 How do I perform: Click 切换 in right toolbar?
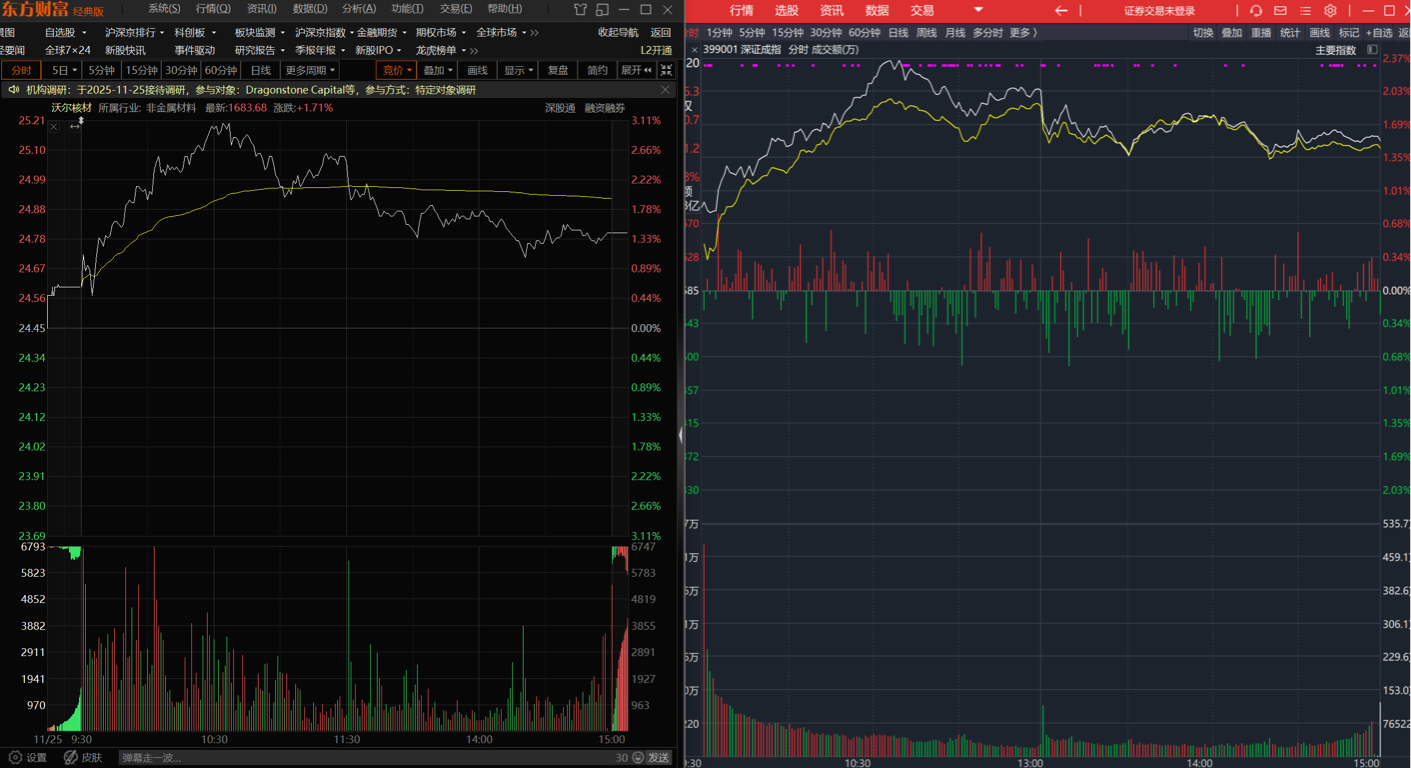tap(1203, 33)
